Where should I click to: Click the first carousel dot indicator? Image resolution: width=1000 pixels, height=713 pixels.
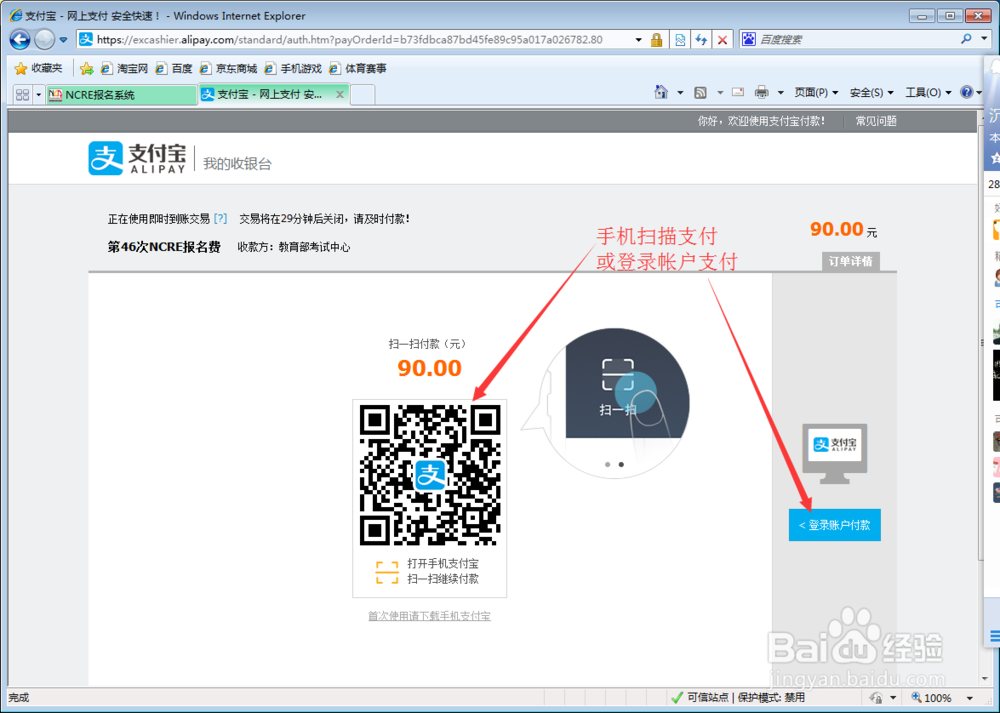click(x=608, y=464)
